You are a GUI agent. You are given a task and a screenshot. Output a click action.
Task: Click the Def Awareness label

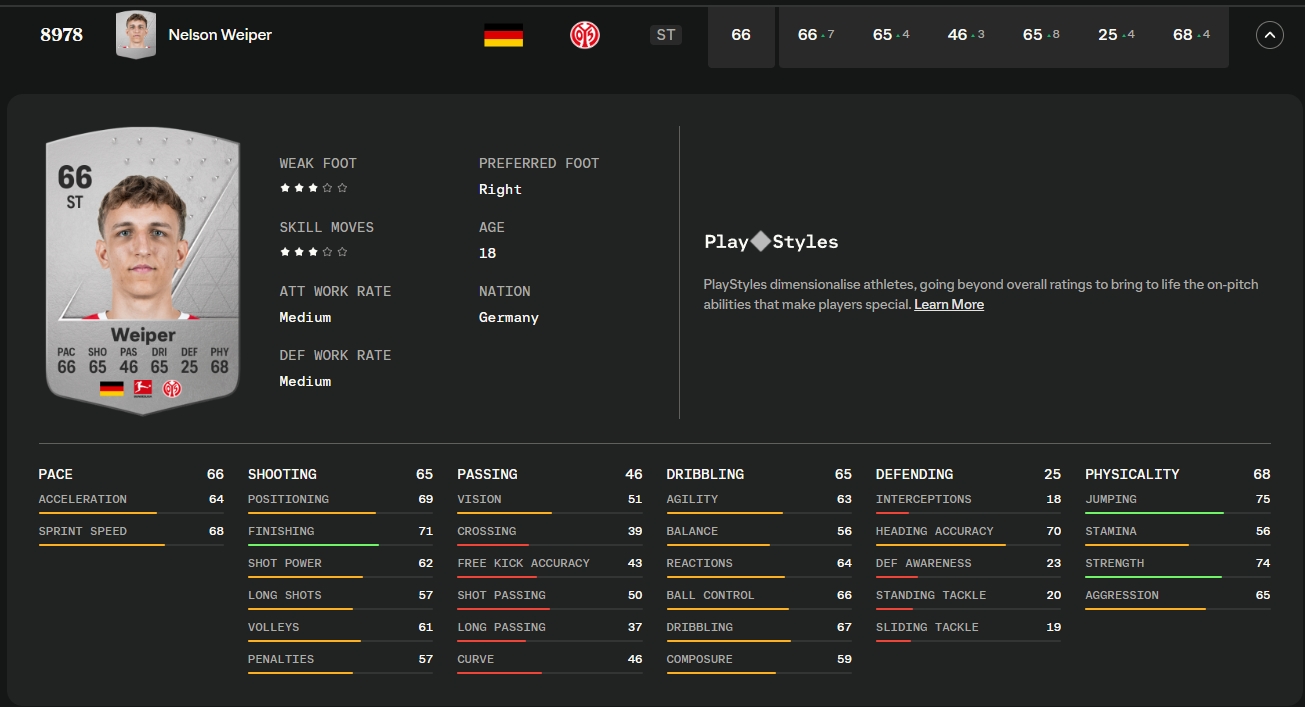click(x=924, y=563)
